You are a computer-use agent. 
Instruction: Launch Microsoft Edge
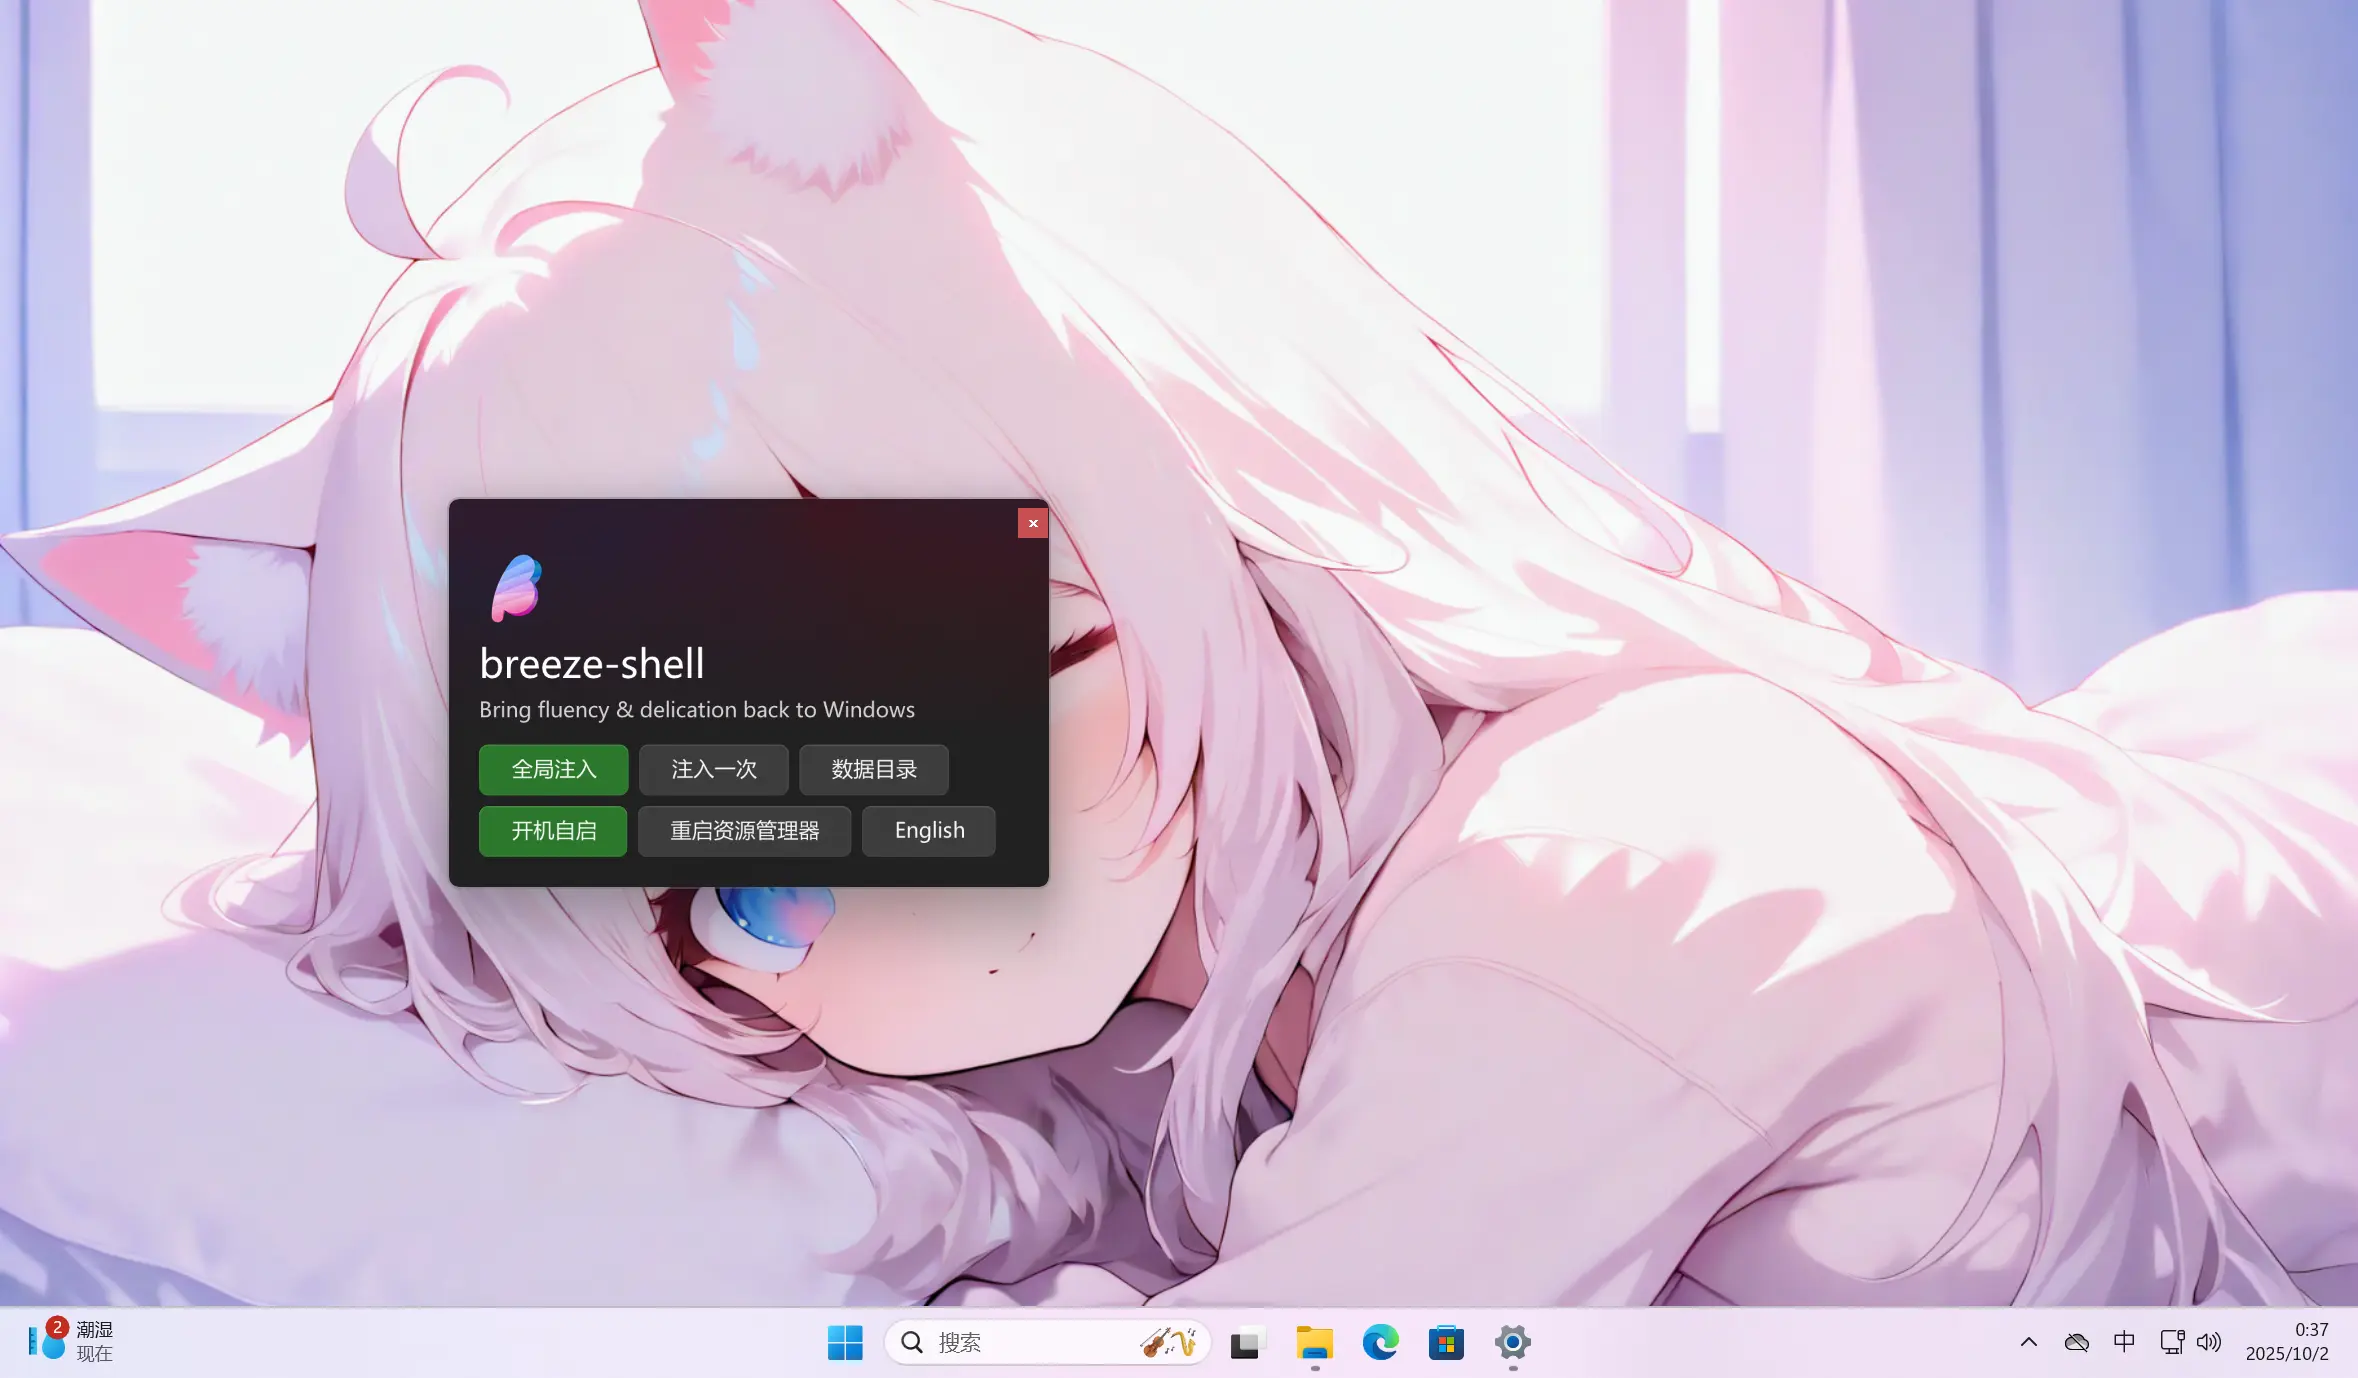point(1381,1343)
